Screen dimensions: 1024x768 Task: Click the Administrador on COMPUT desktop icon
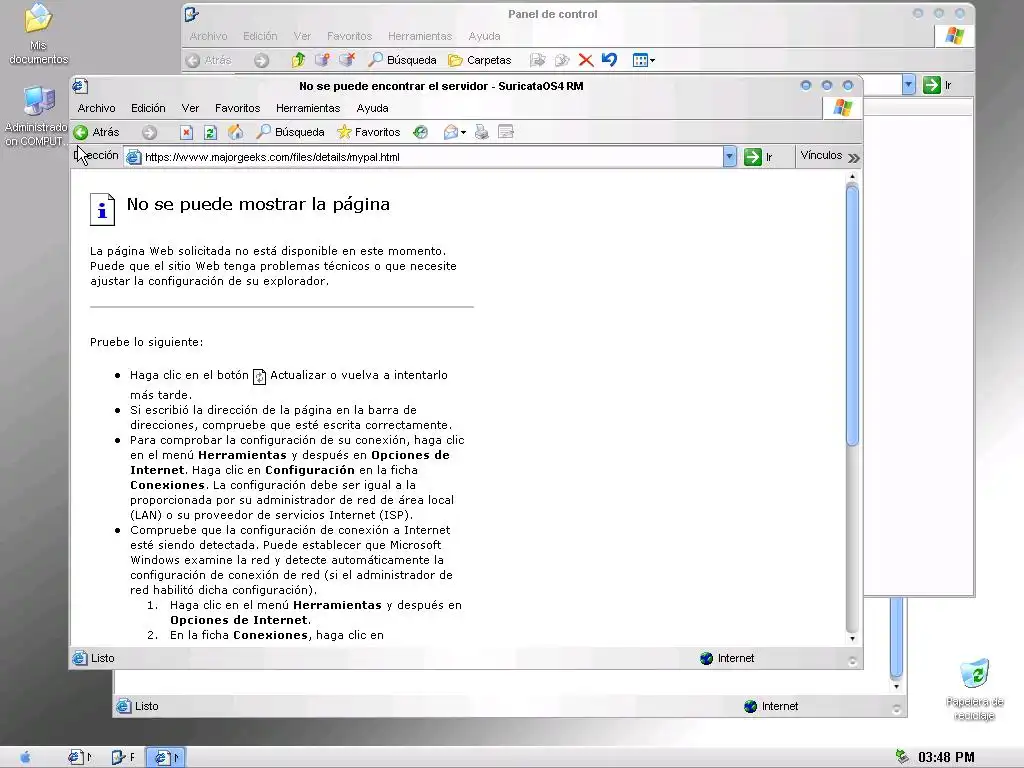37,116
